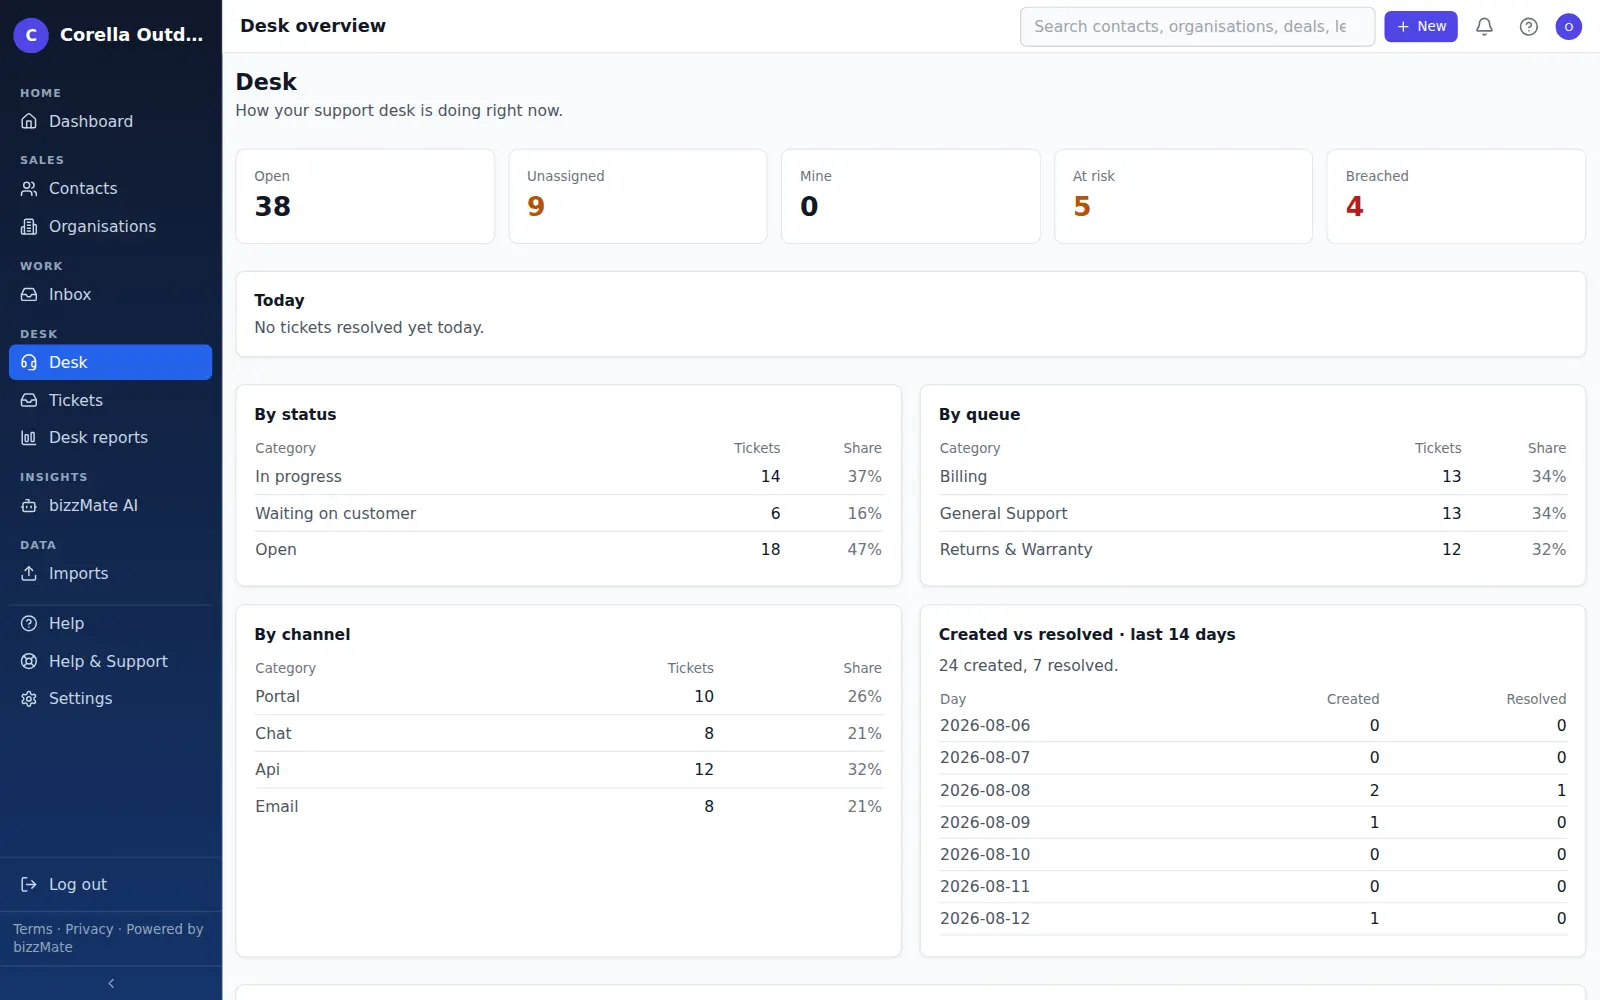Open the Privacy link

pos(89,929)
